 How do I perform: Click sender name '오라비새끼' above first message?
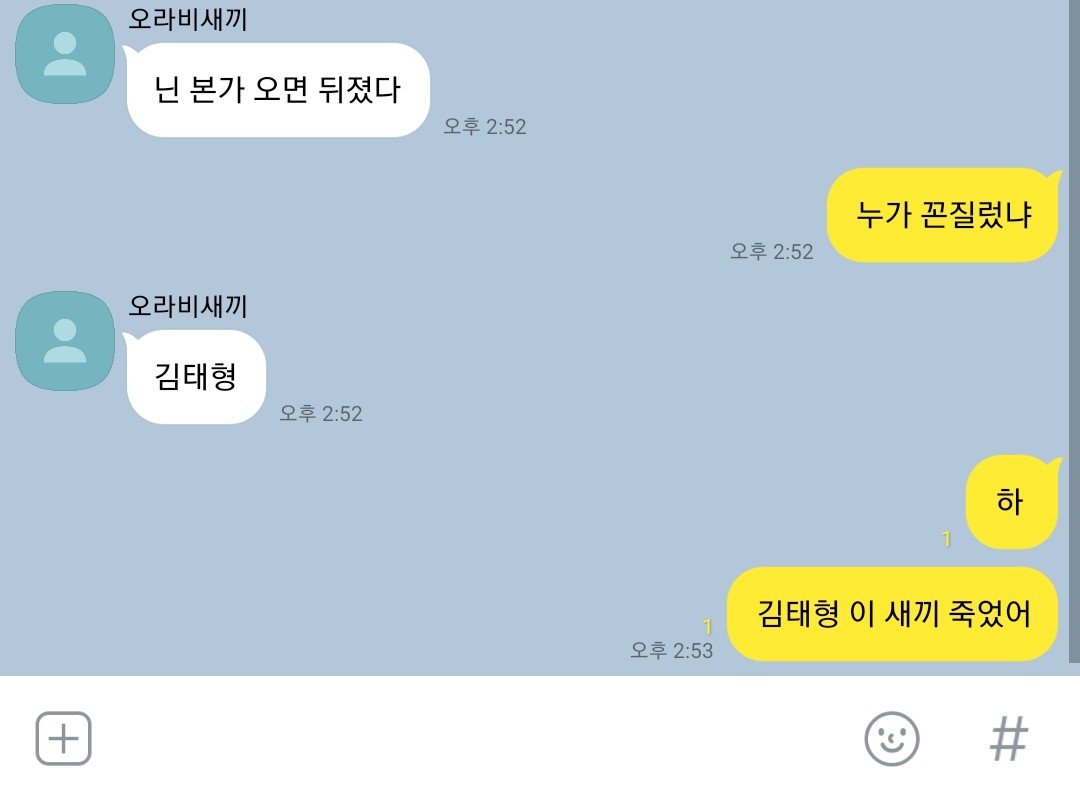coord(188,19)
